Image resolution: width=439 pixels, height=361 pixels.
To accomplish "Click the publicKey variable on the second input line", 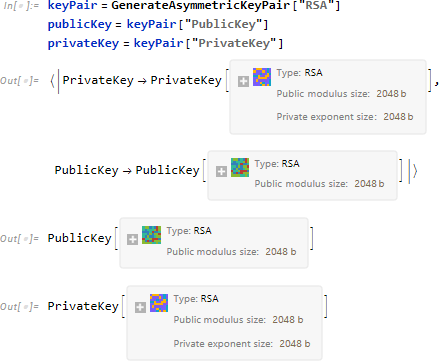I will tap(80, 24).
